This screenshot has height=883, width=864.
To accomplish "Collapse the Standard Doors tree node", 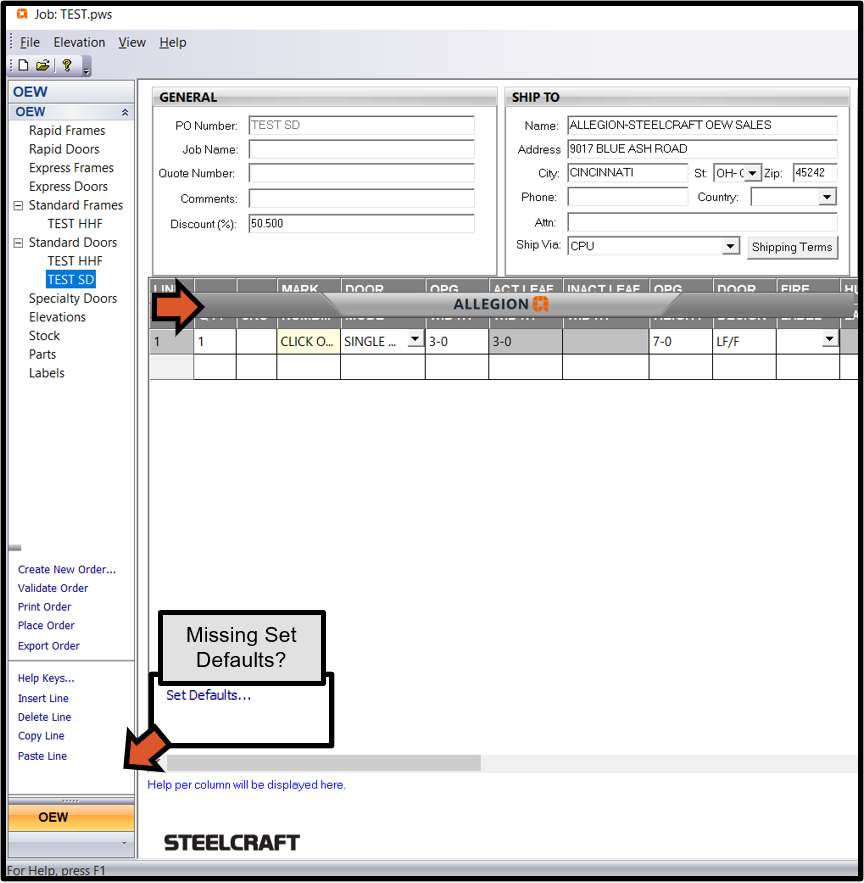I will [x=19, y=243].
